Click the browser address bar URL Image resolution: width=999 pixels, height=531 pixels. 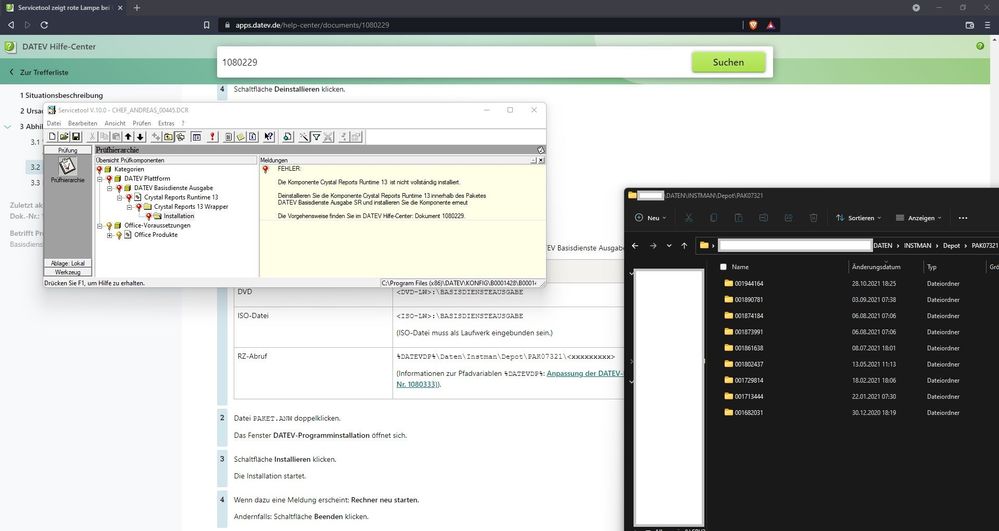click(312, 25)
